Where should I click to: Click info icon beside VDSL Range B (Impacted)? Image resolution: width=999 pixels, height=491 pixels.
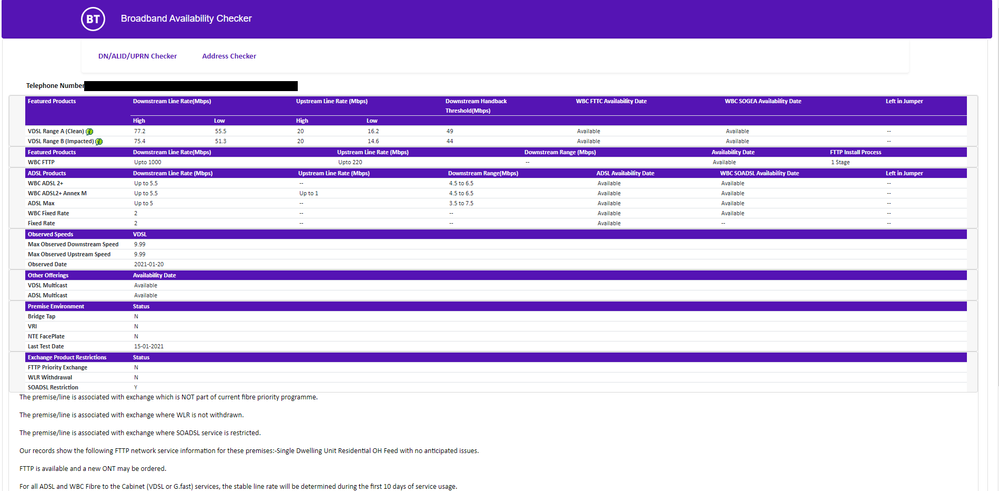(98, 141)
